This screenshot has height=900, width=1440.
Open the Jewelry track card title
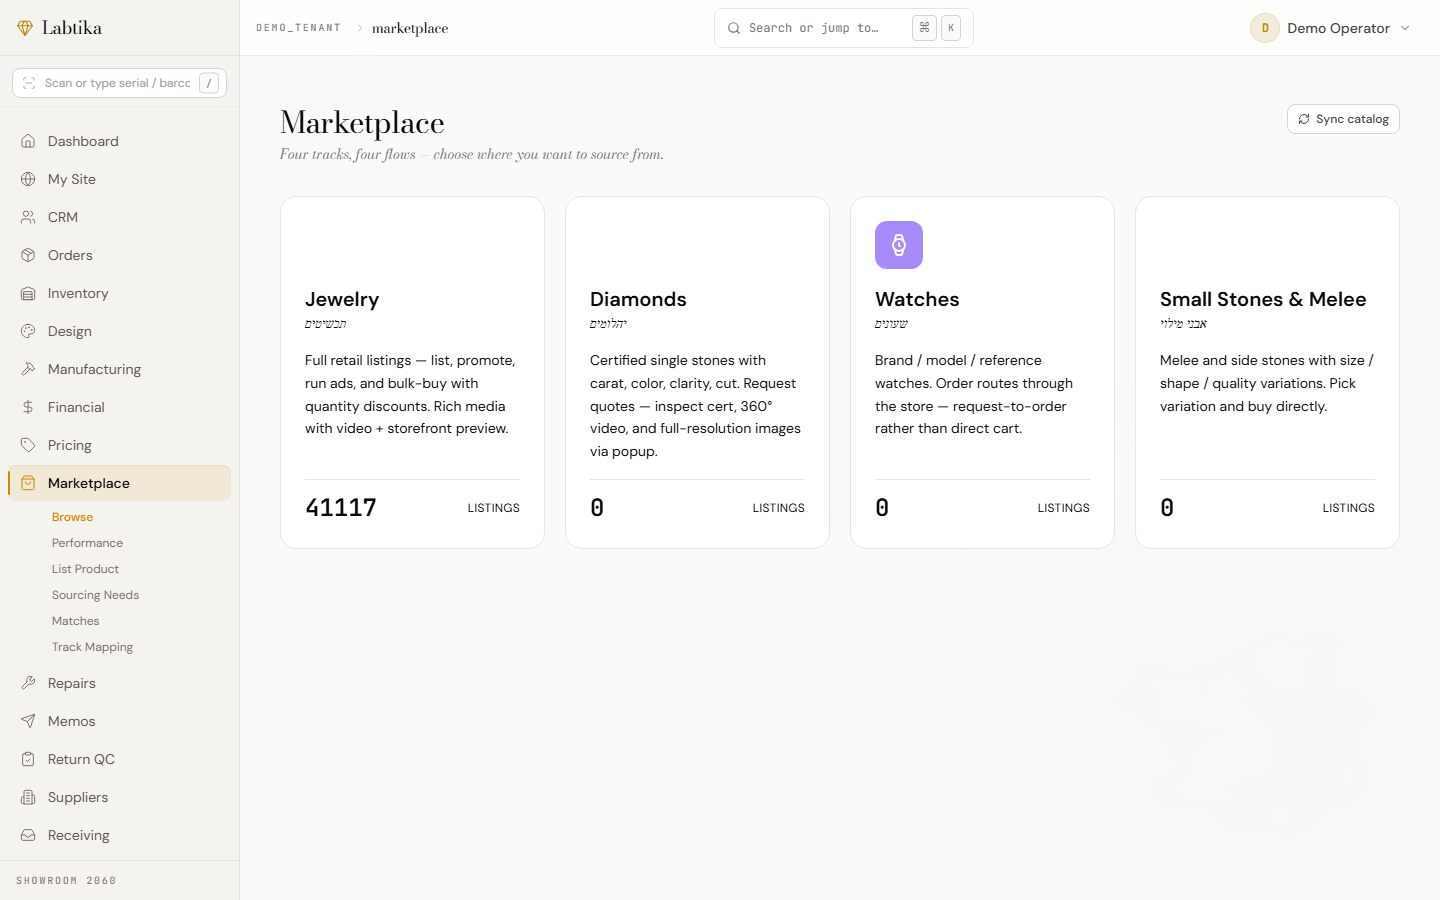(x=342, y=299)
